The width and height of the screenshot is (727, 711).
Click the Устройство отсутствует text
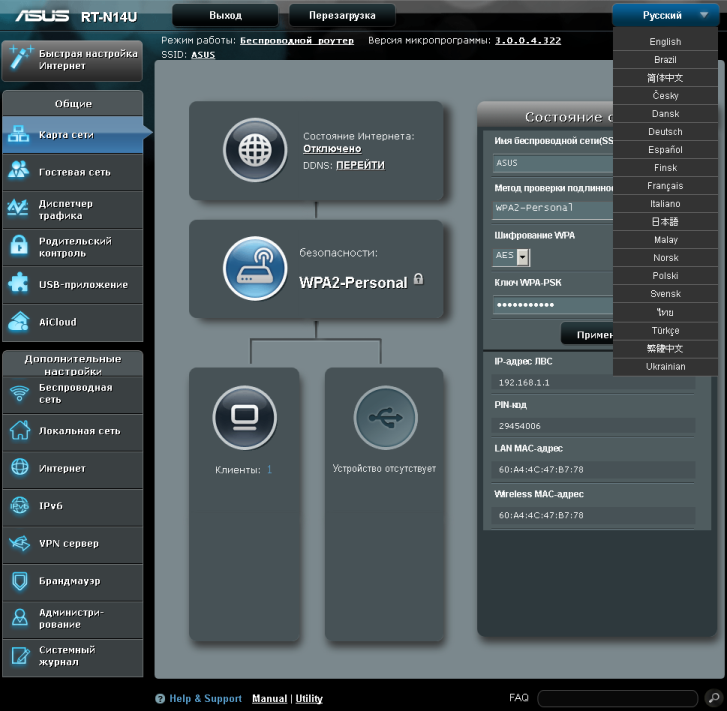coord(384,468)
